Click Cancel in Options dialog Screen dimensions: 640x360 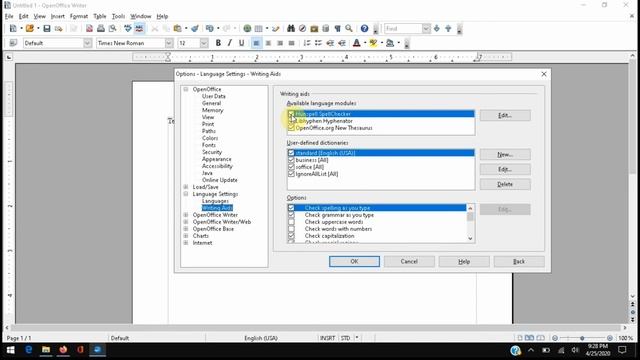point(409,262)
